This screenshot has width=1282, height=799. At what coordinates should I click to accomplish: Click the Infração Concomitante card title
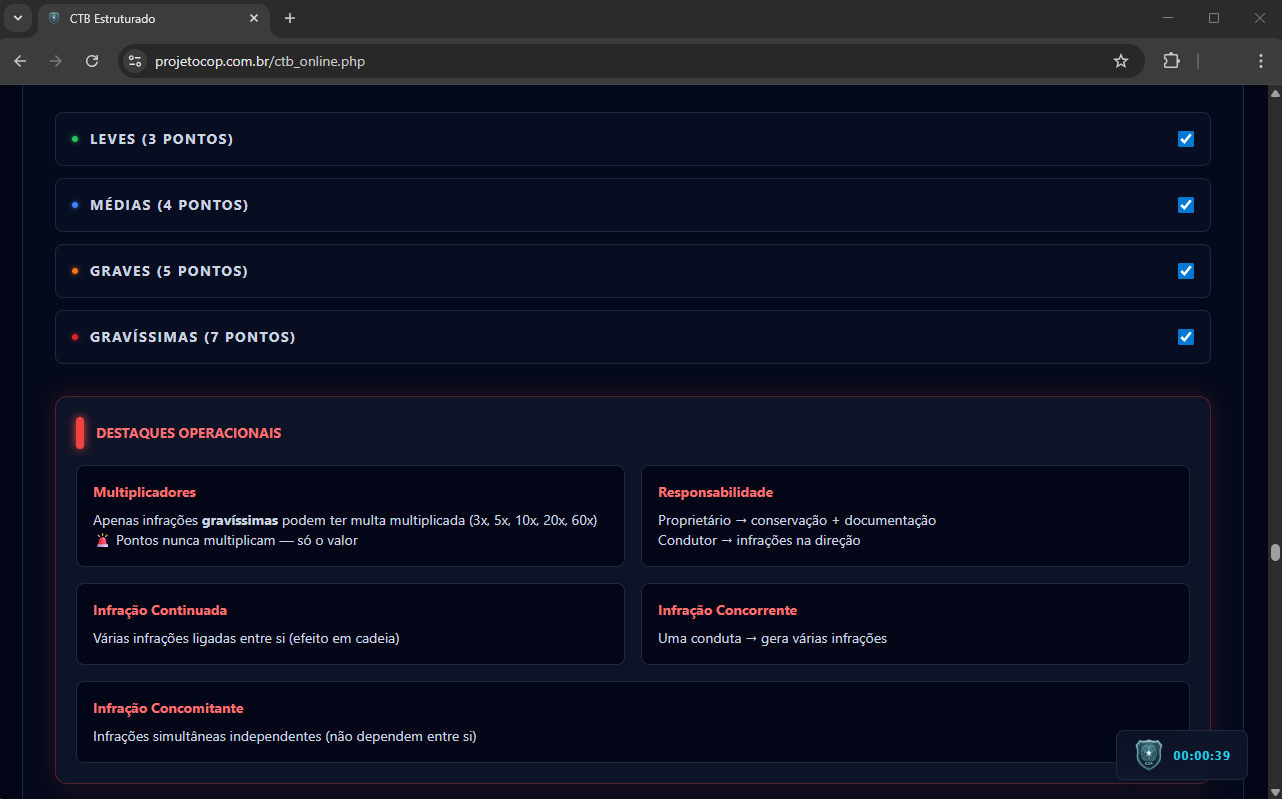(x=168, y=708)
